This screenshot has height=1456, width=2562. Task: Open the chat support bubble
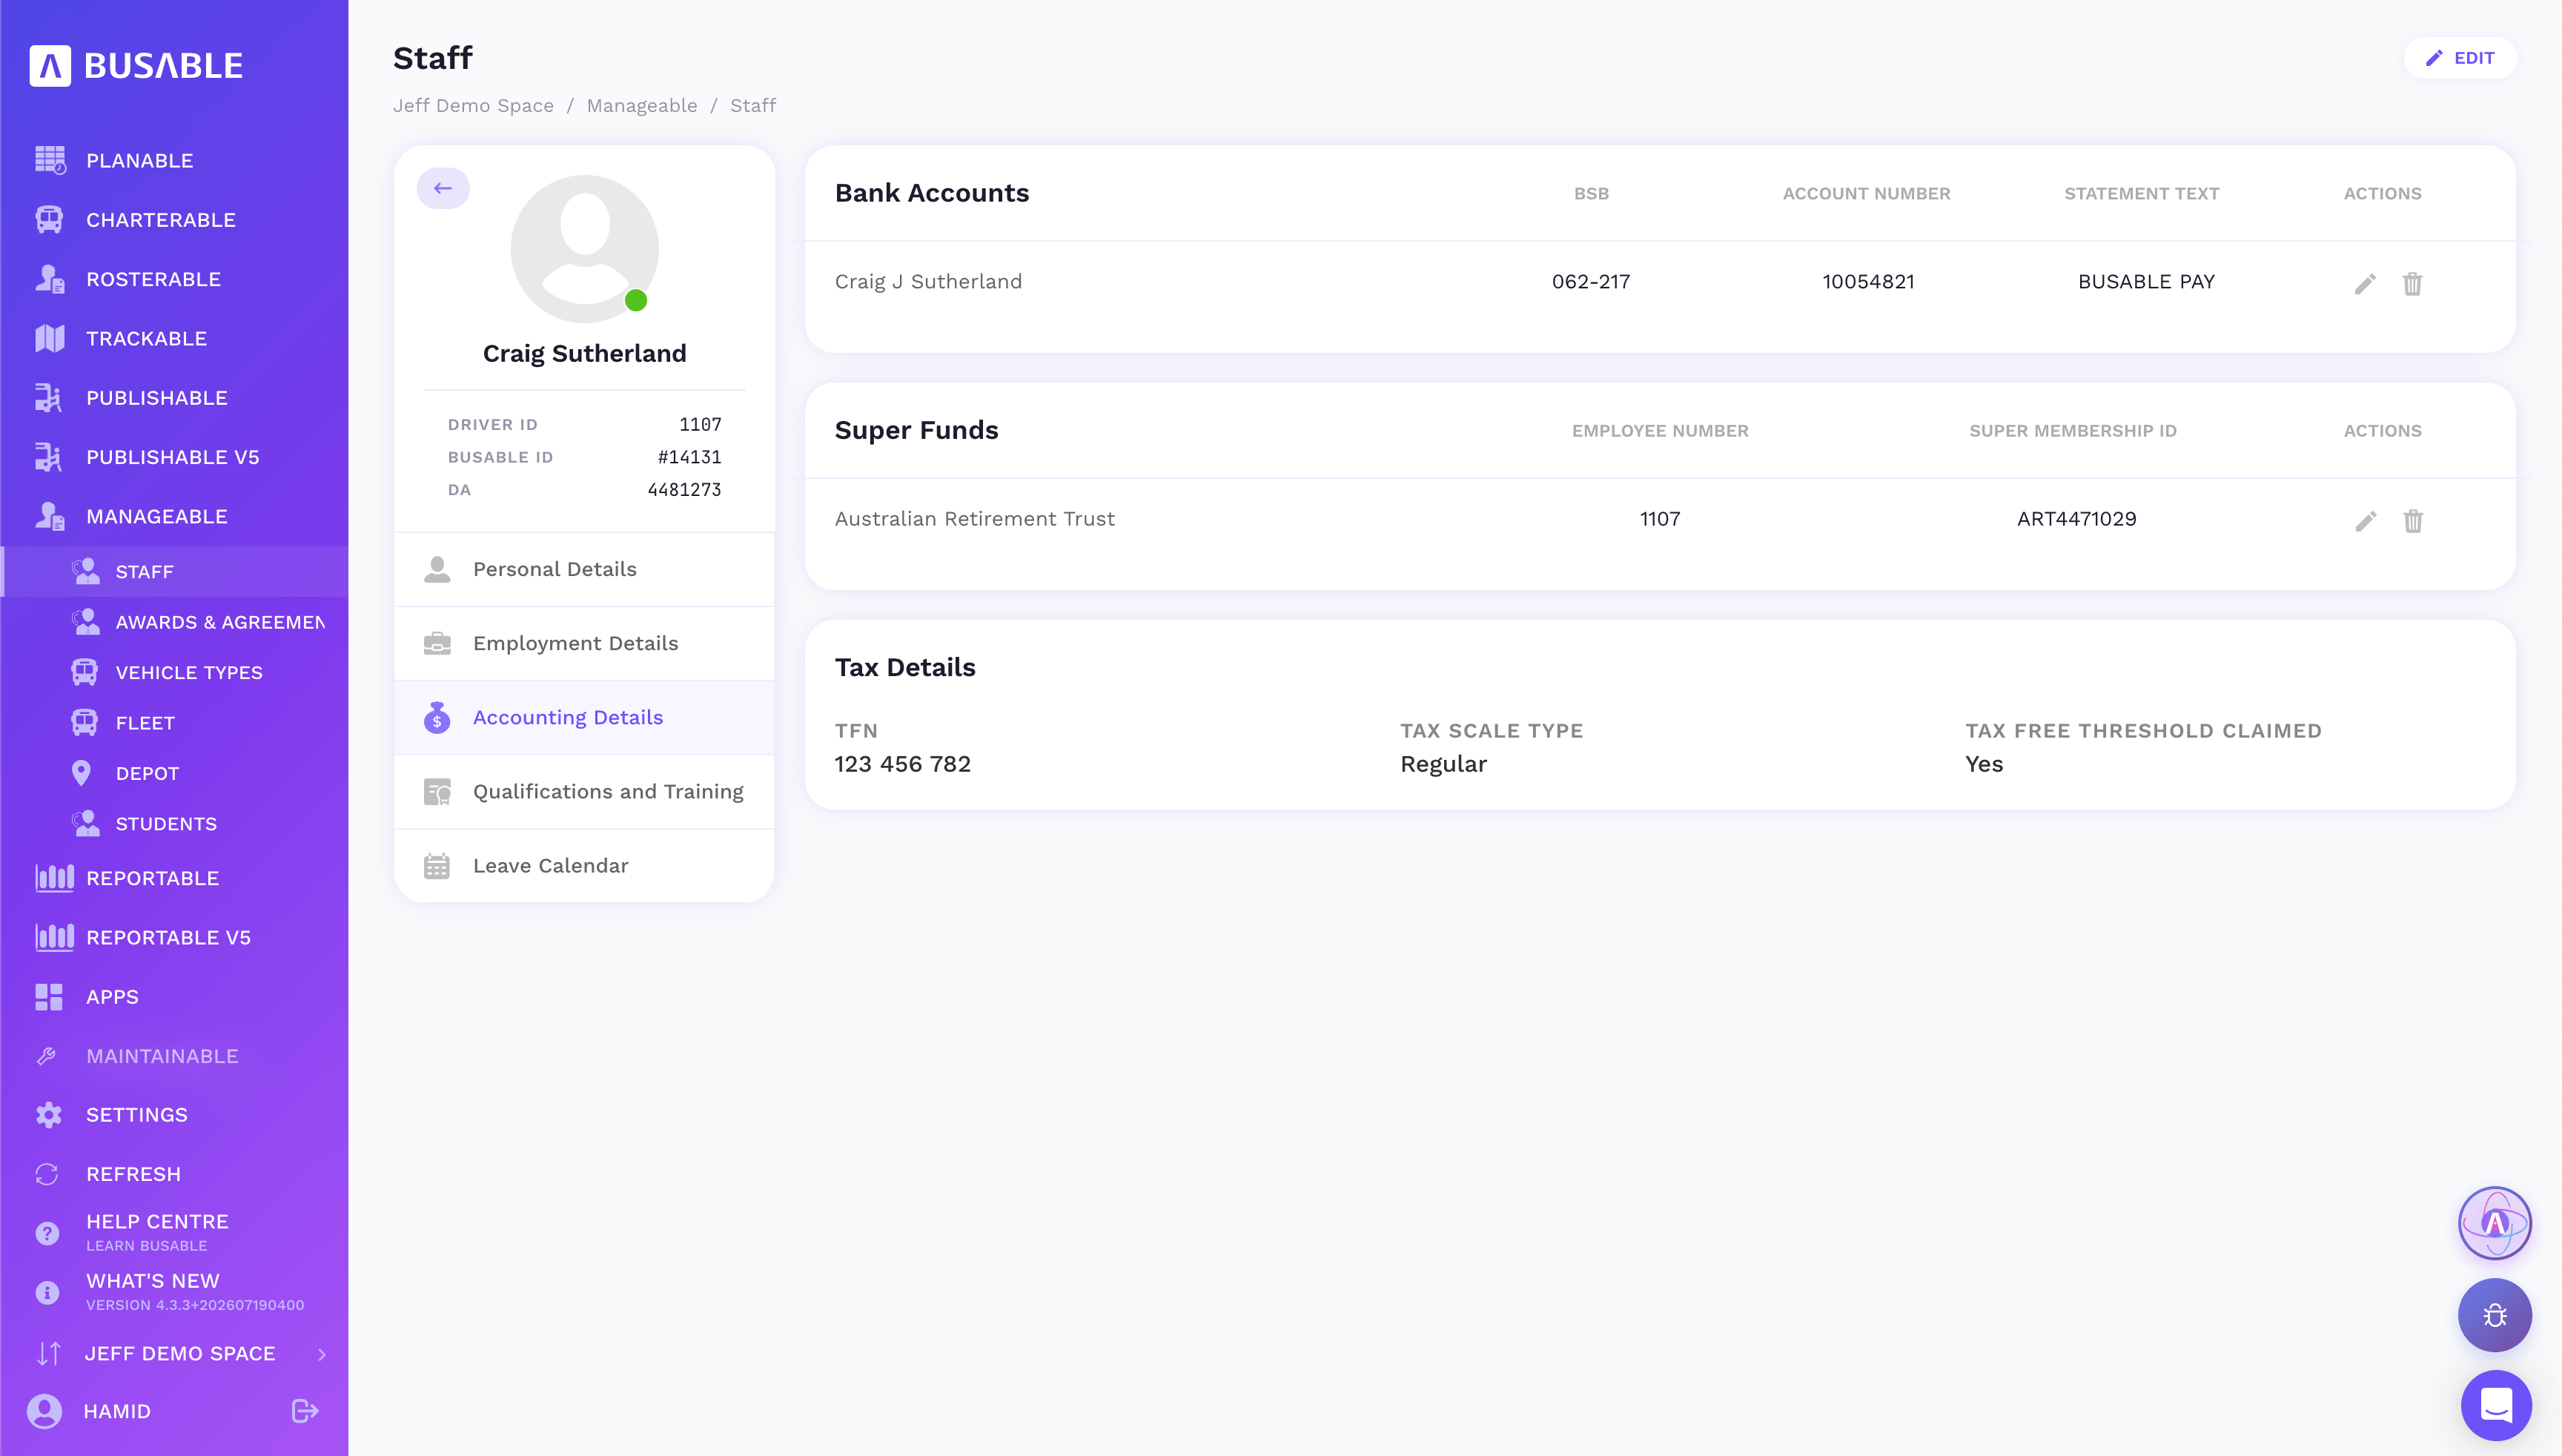pos(2496,1405)
